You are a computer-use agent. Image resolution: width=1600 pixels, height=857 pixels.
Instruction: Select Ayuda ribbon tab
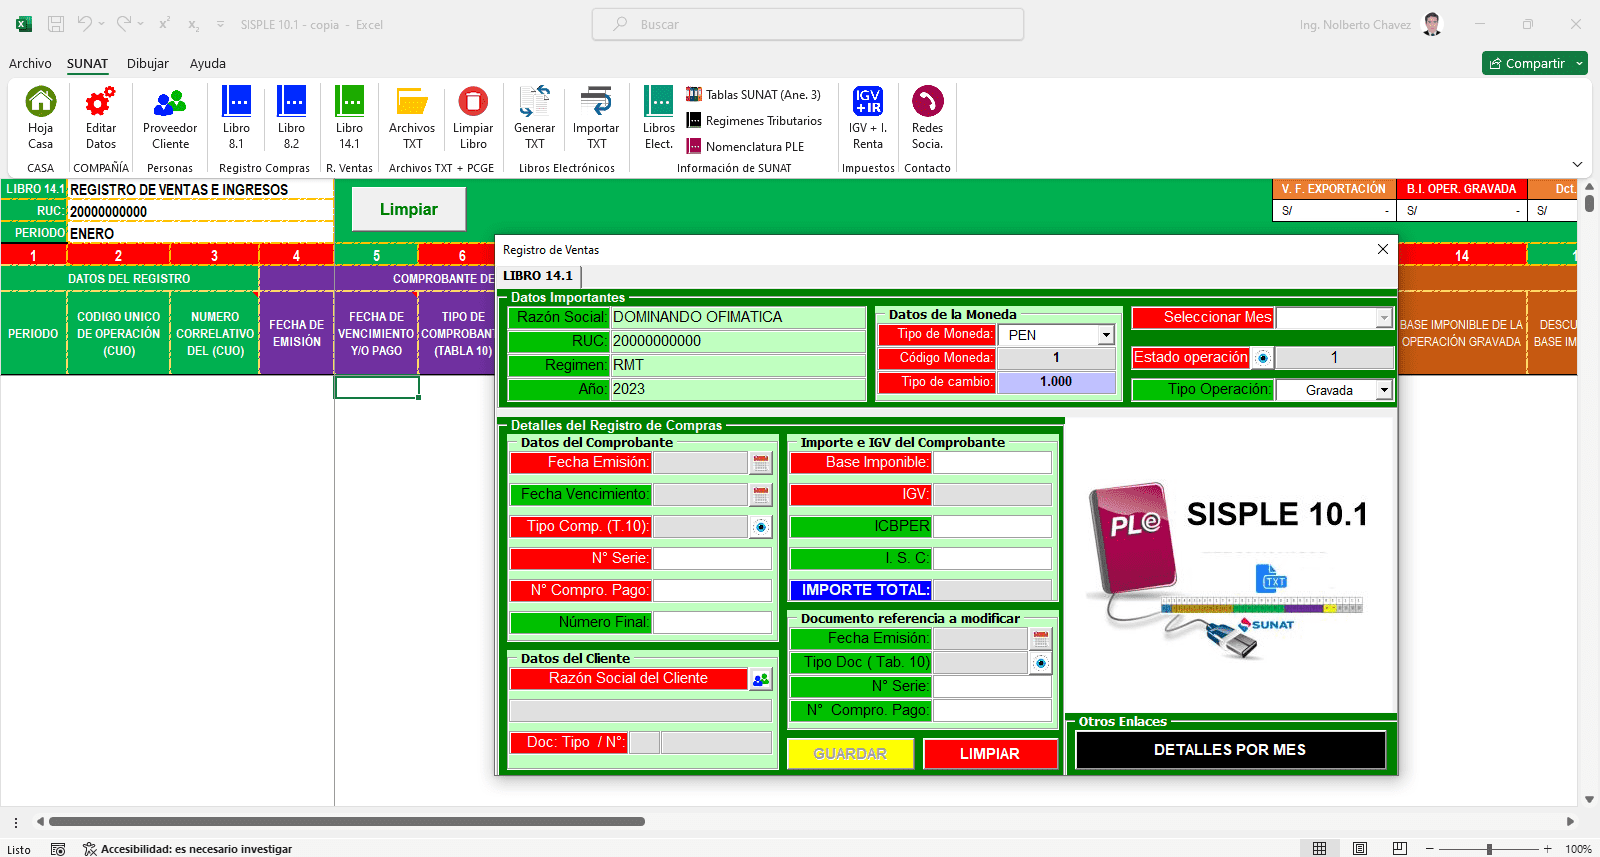click(208, 63)
